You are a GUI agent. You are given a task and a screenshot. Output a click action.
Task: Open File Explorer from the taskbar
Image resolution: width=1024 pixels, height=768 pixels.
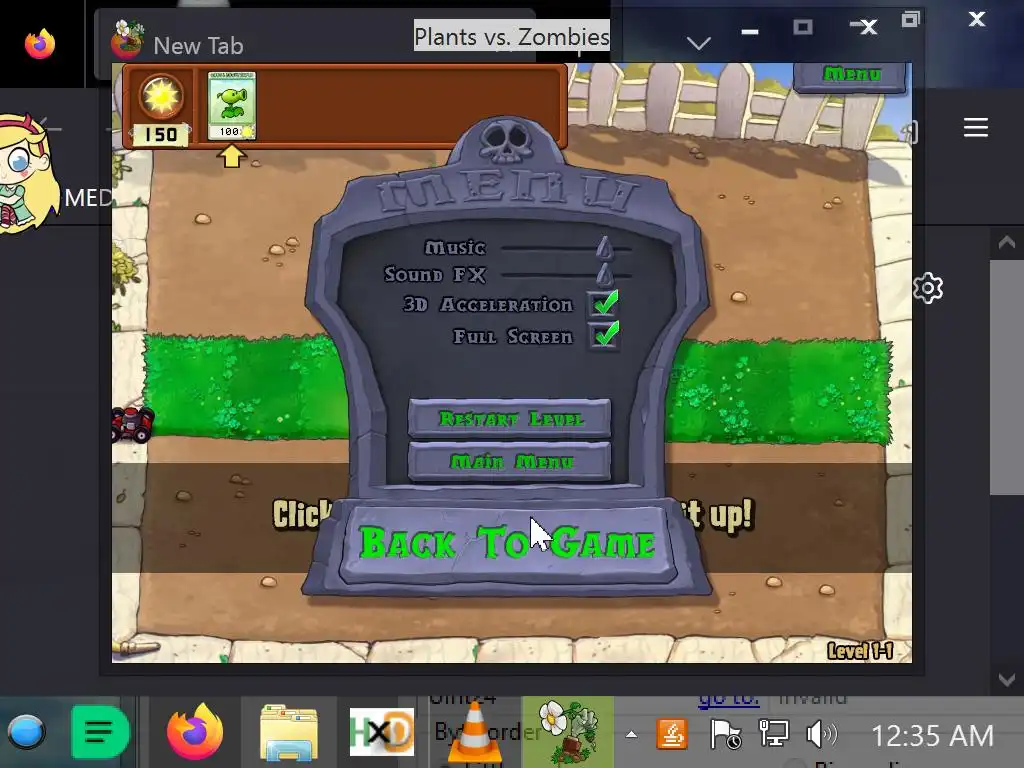288,732
